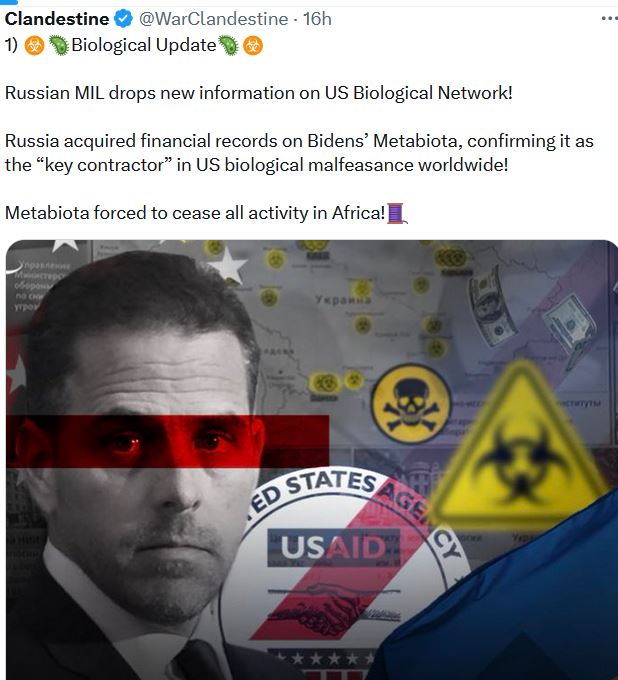Click the green microbe emoji before Biological
The image size is (618, 680).
[x=59, y=46]
